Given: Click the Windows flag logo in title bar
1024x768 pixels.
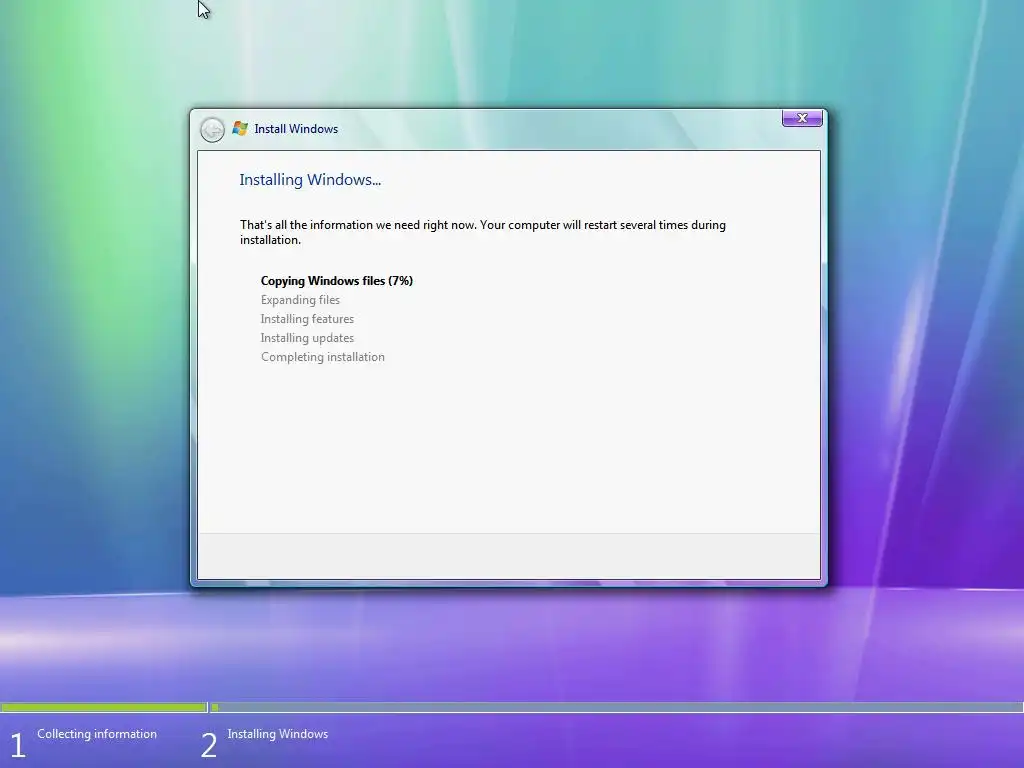Looking at the screenshot, I should 240,129.
